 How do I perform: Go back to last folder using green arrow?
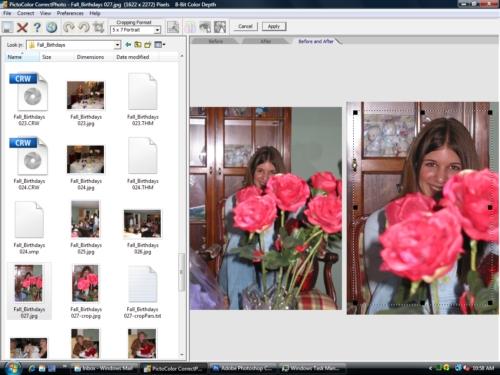[128, 44]
